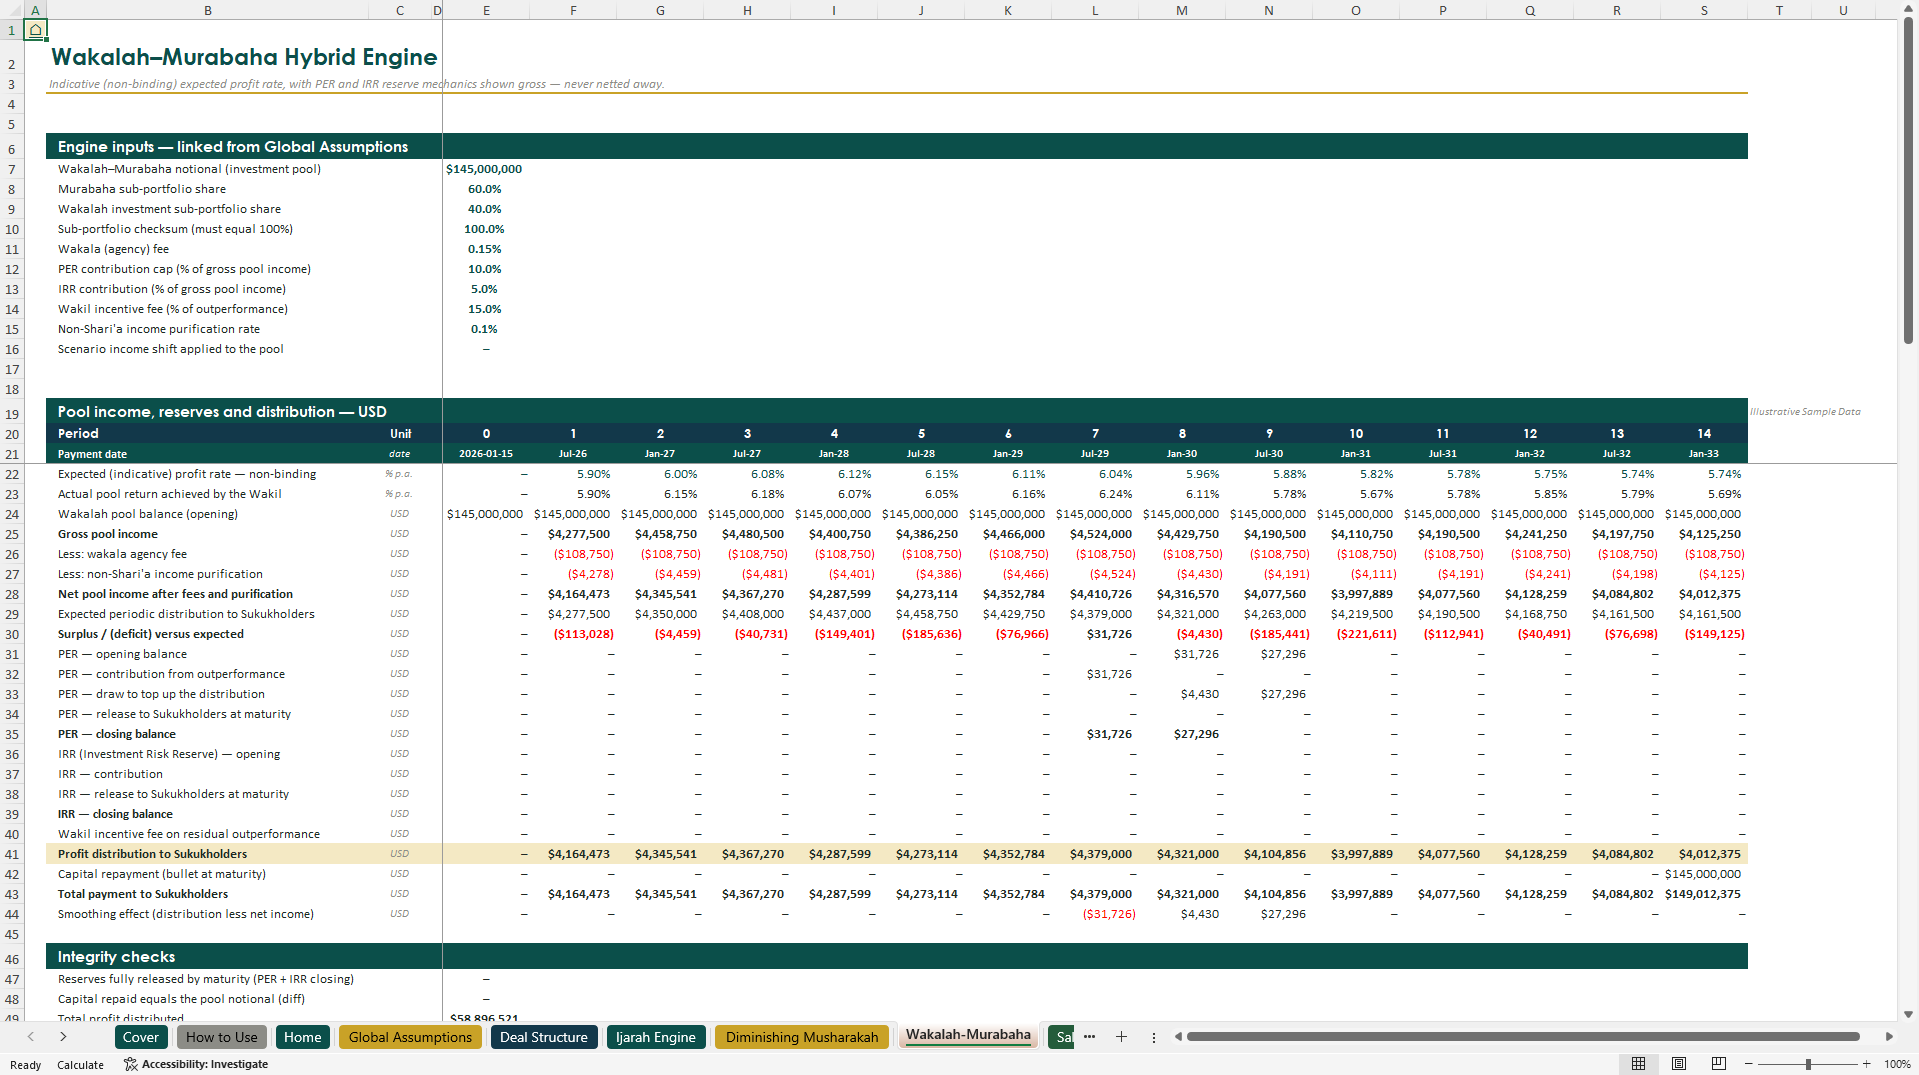Open the How to Use sheet tab
The height and width of the screenshot is (1075, 1919).
(221, 1037)
